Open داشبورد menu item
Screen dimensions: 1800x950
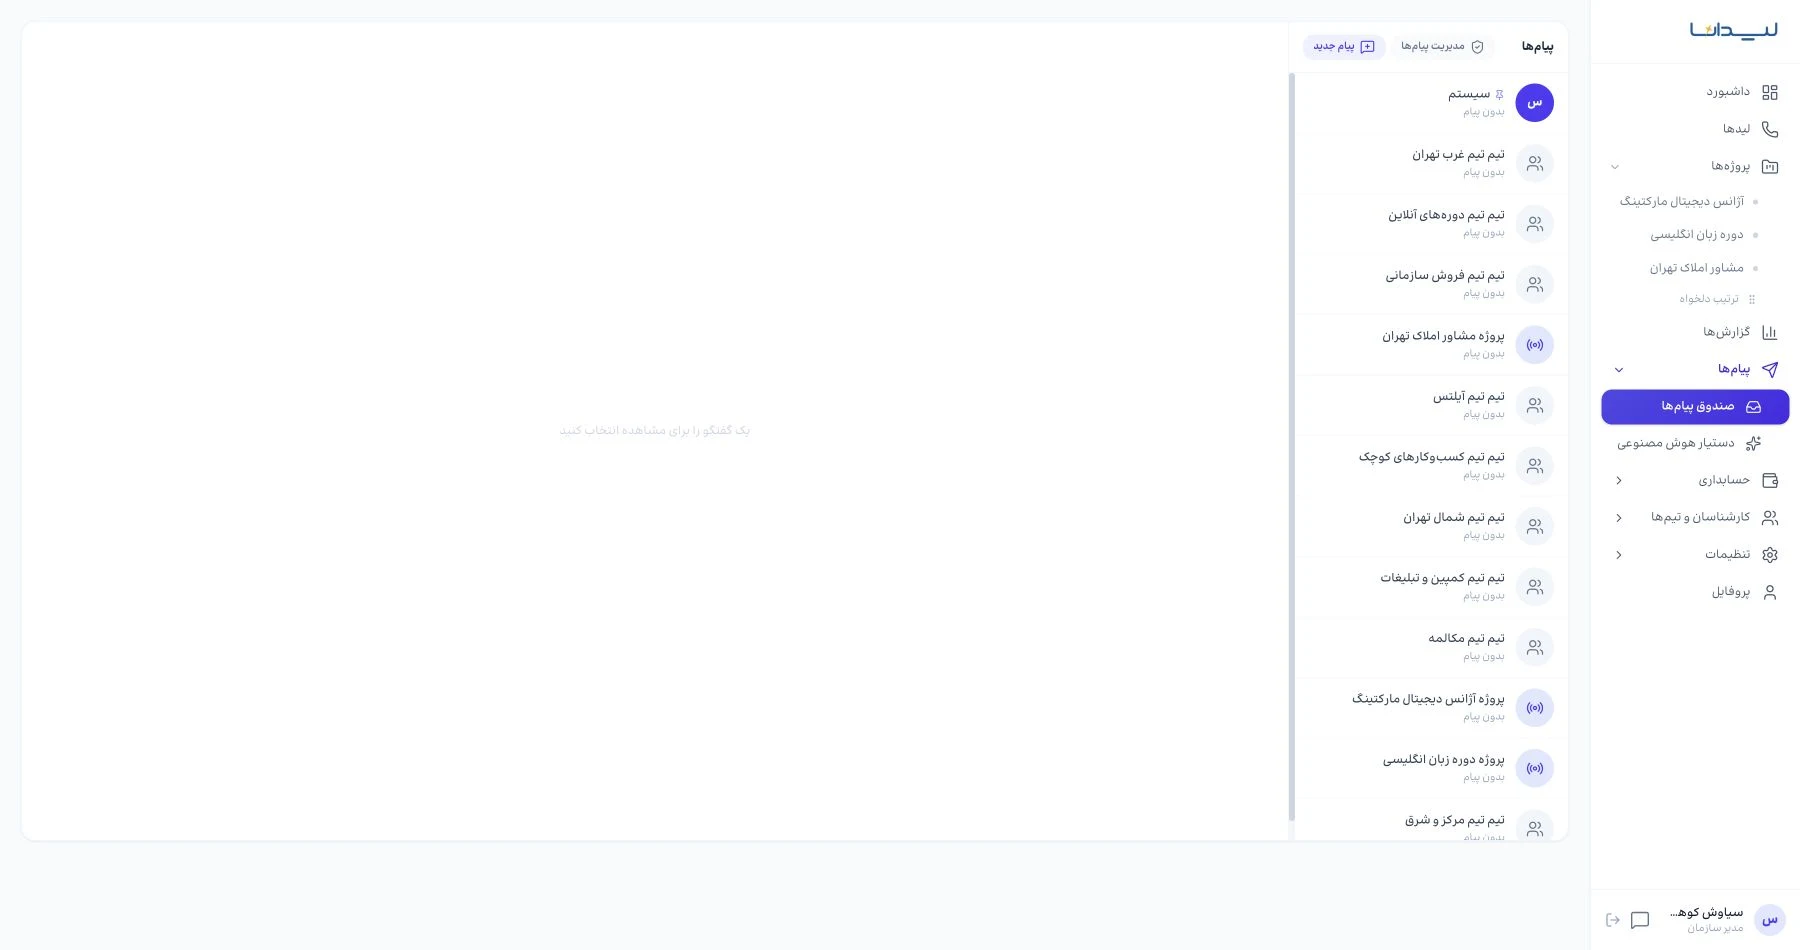pos(1695,92)
